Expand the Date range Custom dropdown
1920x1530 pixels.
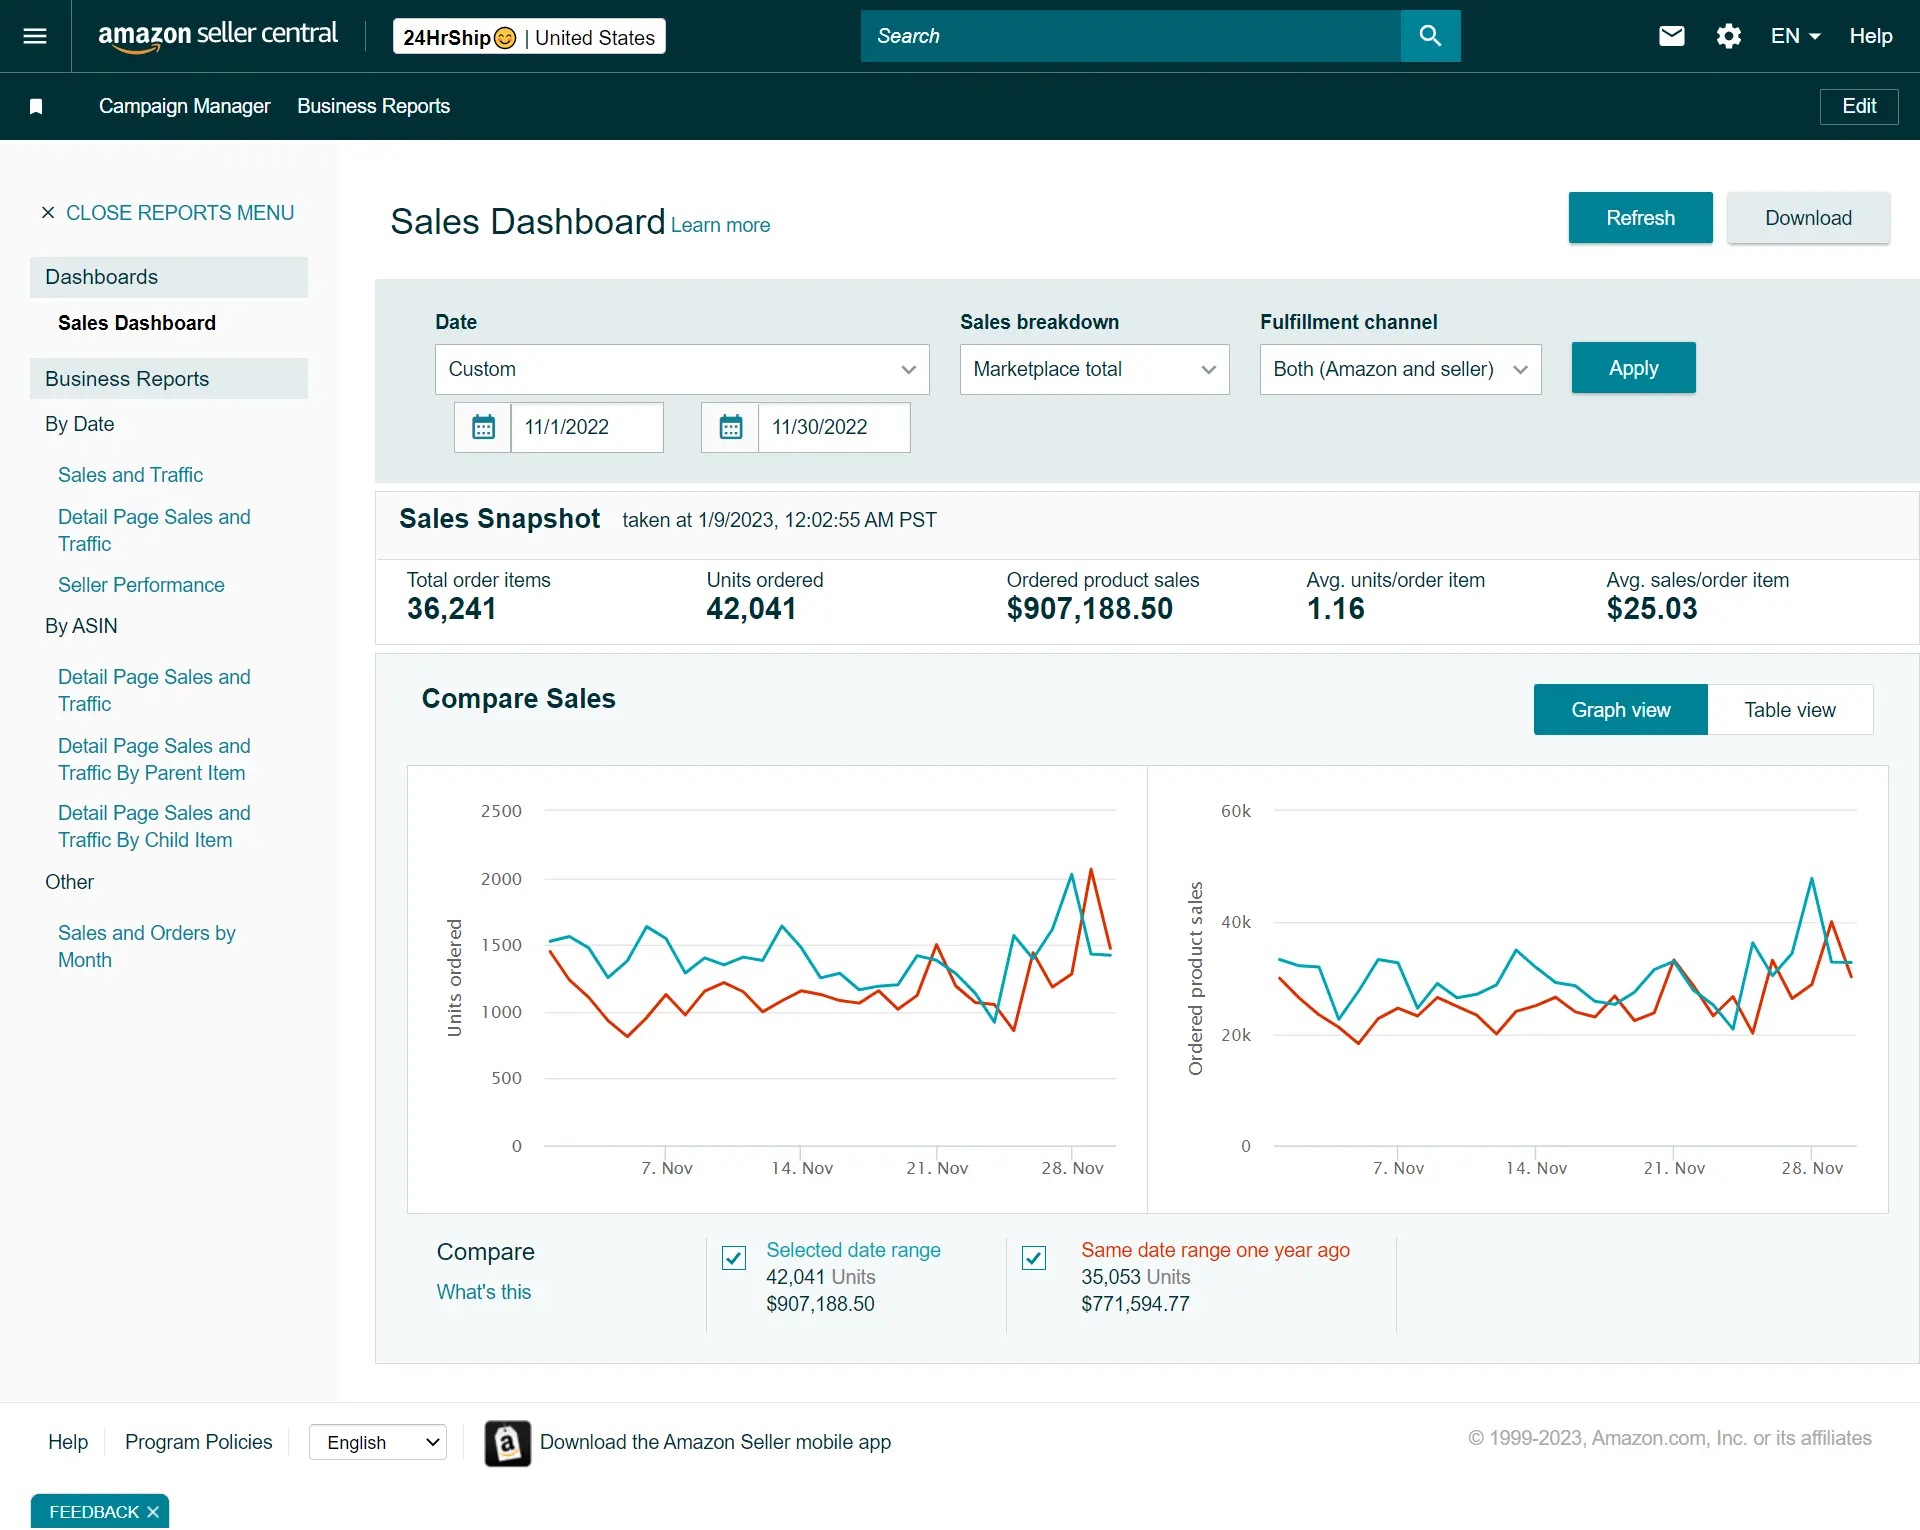(682, 369)
